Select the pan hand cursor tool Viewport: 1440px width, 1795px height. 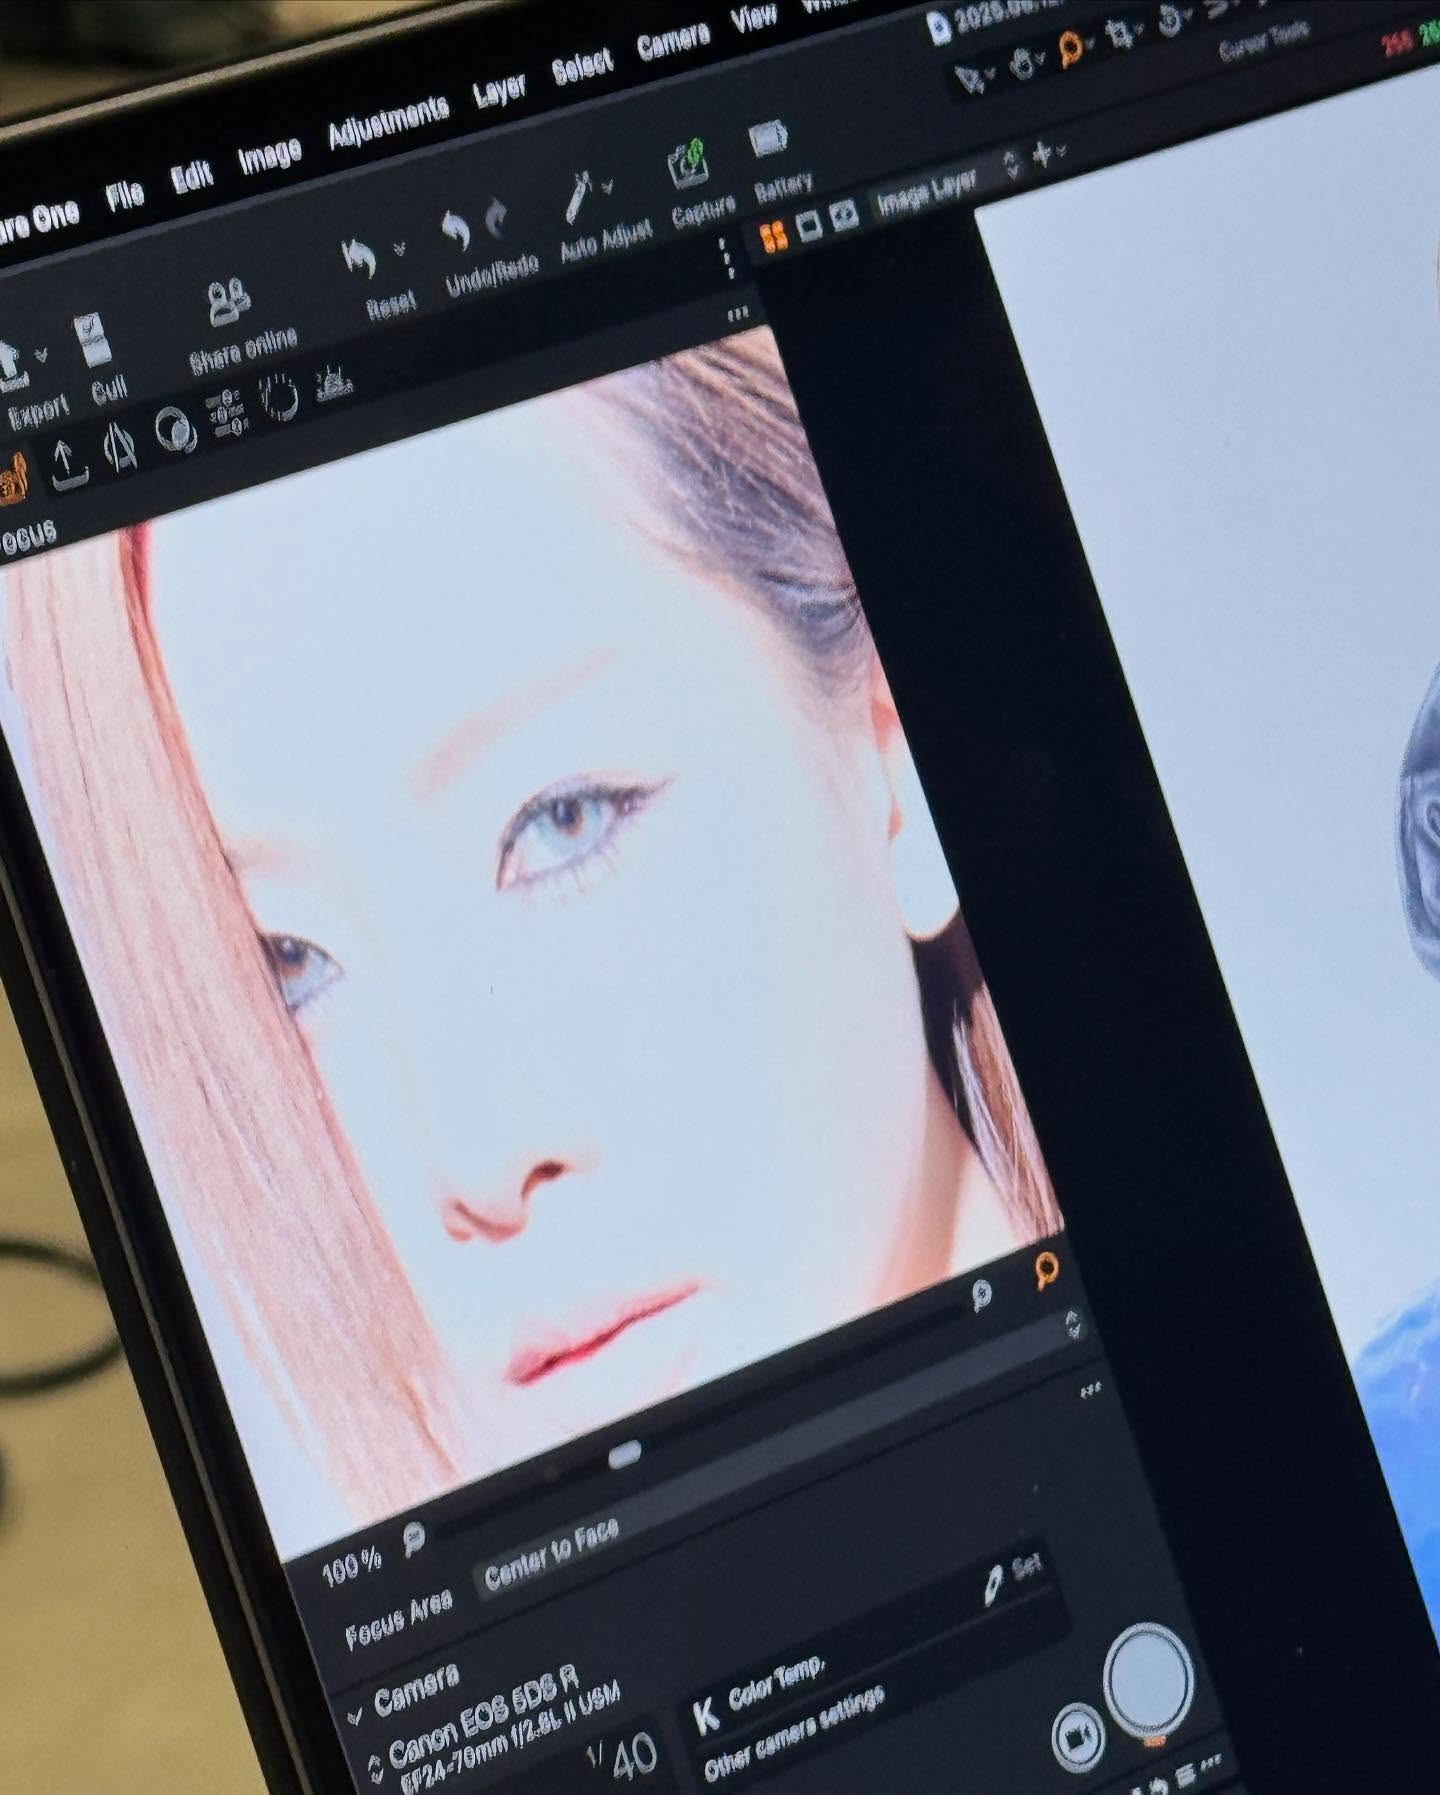pos(1021,66)
